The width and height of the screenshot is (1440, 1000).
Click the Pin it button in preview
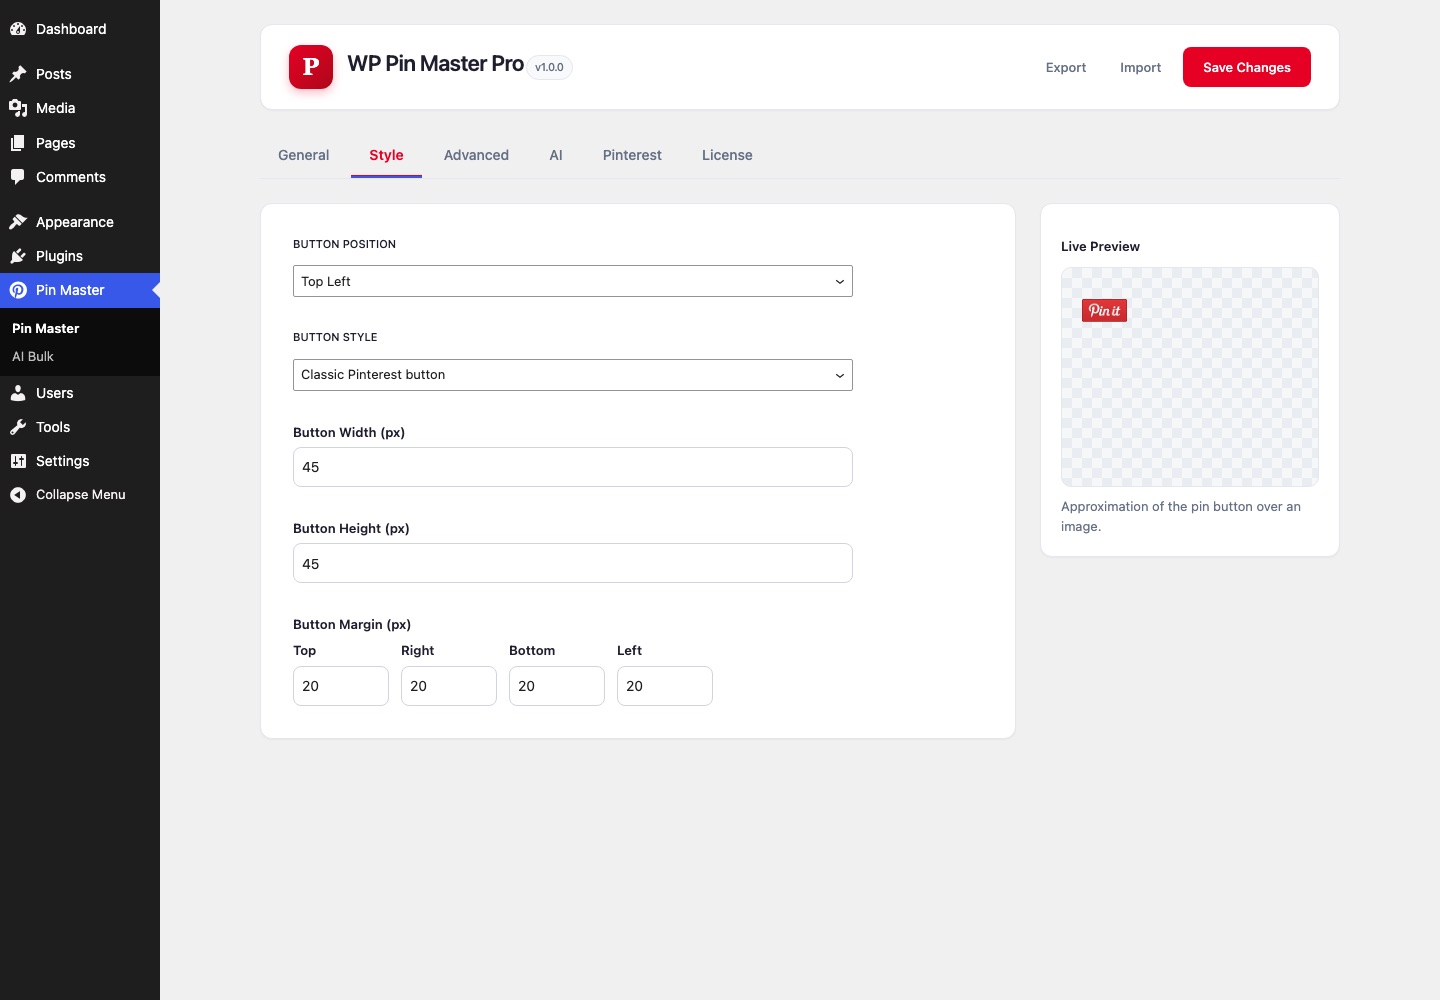(1104, 310)
